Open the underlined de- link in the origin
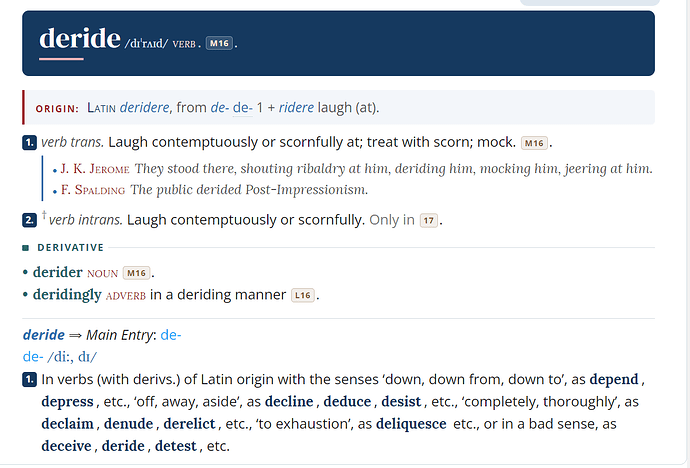Screen dimensions: 690x468 [x=242, y=107]
